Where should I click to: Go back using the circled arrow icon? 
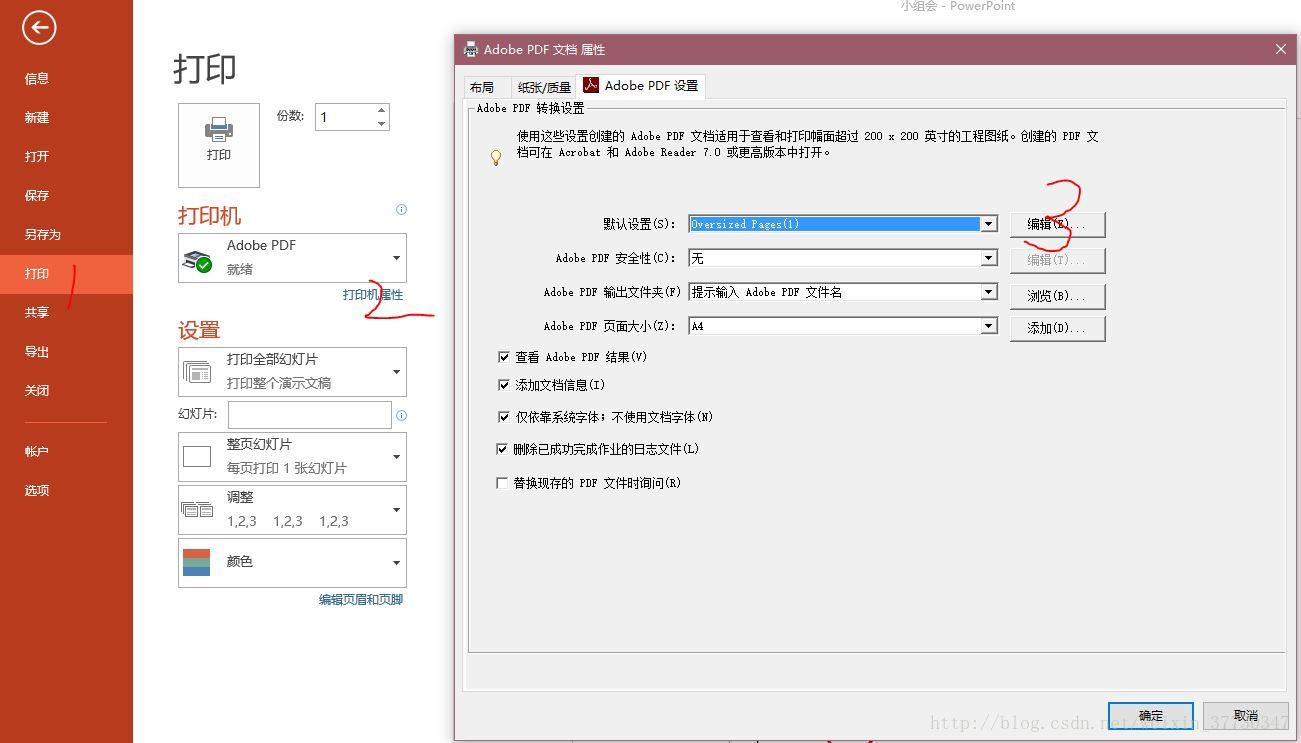[39, 28]
